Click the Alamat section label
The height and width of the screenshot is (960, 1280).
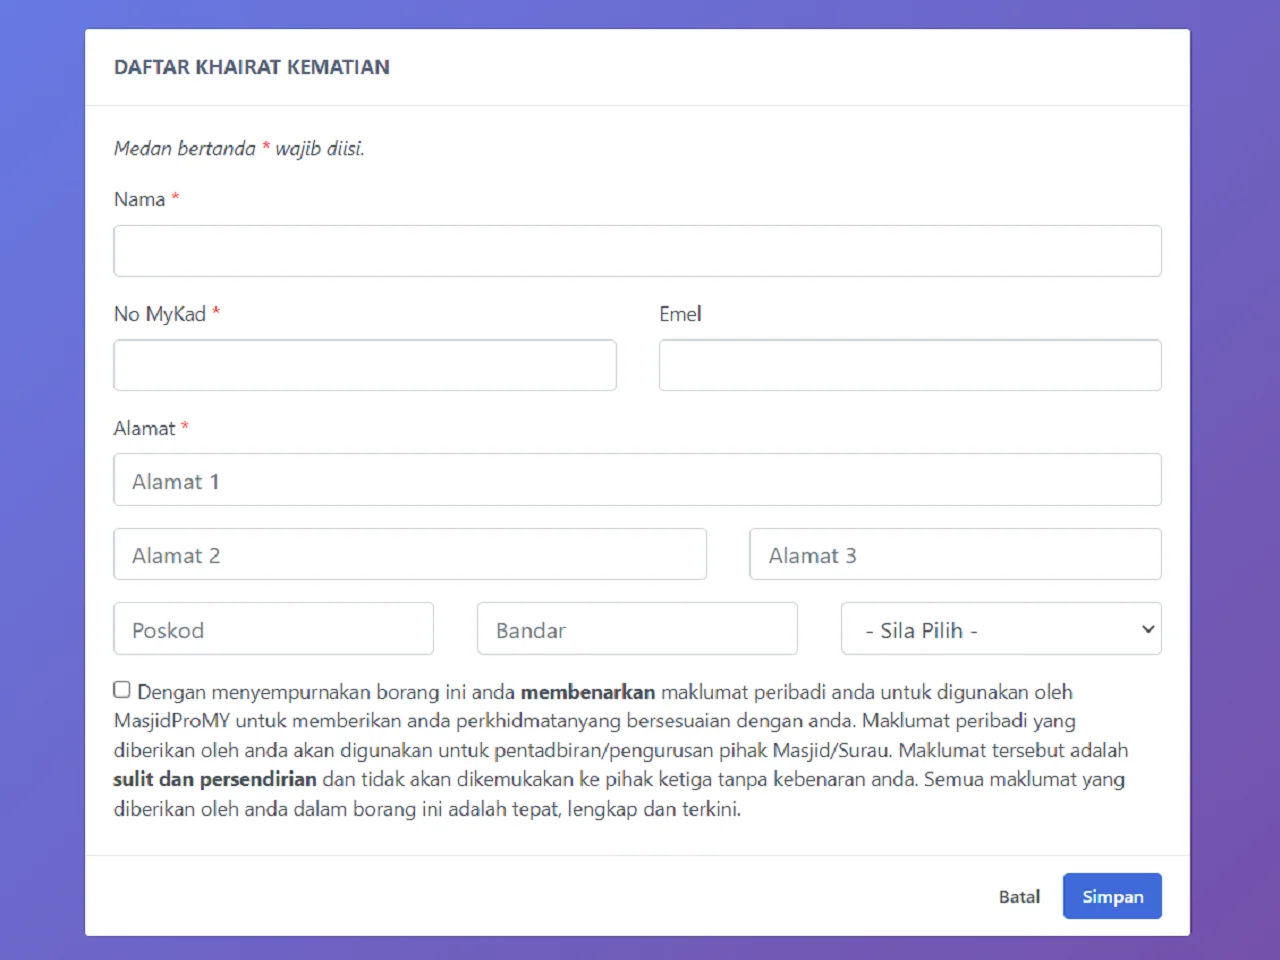[x=144, y=428]
